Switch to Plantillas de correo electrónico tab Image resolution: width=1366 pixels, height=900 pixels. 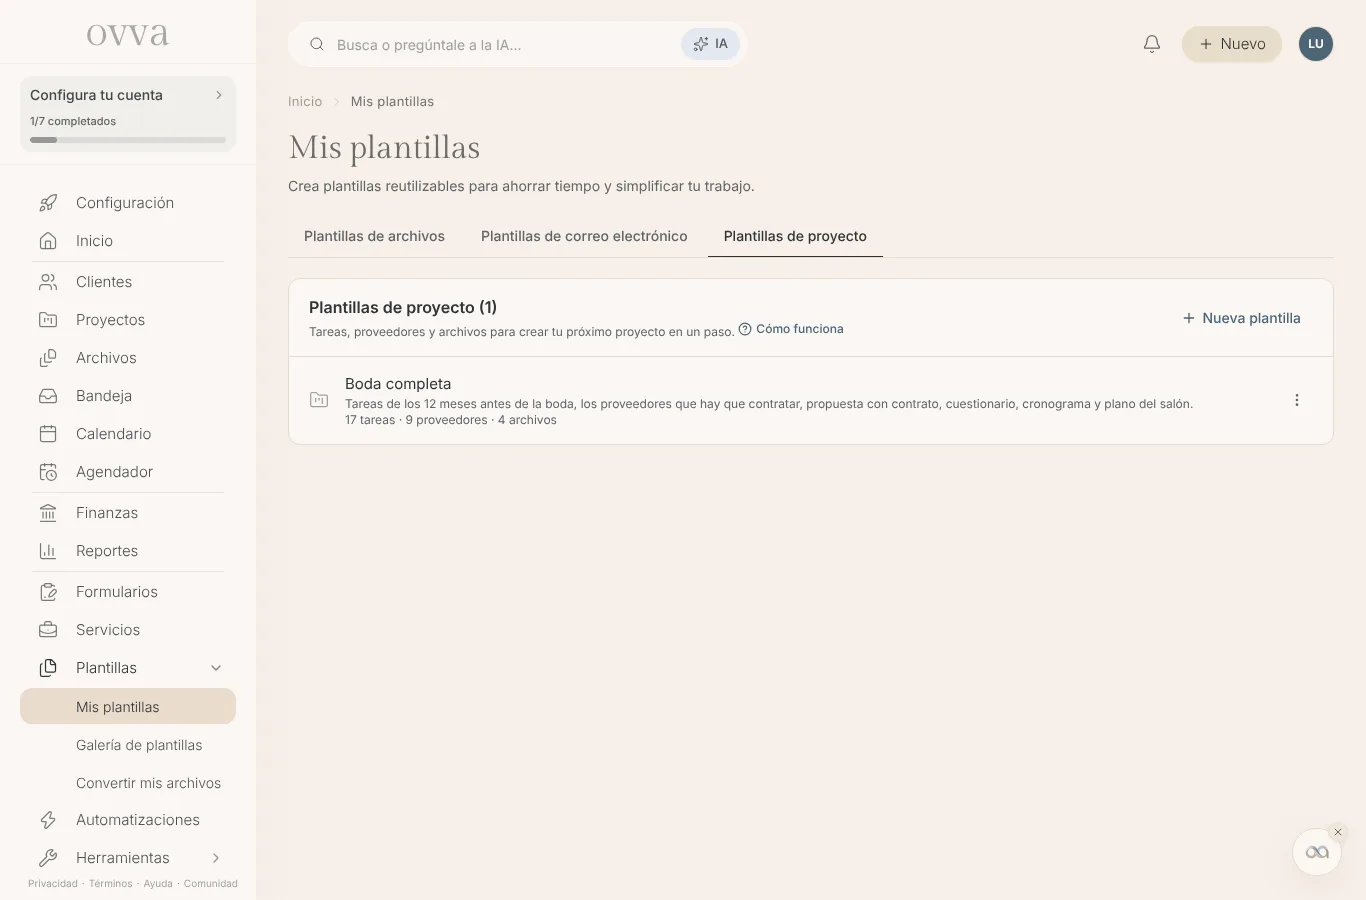point(584,236)
